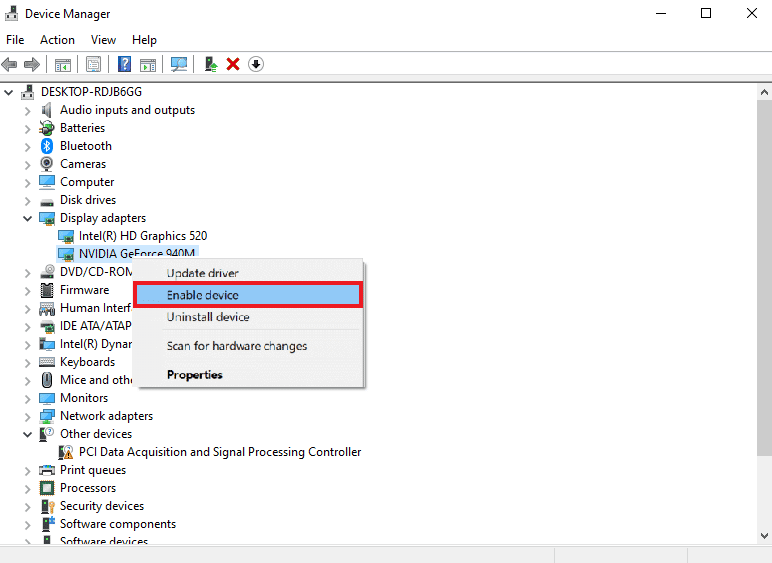Click the Disk drives icon
Image resolution: width=772 pixels, height=563 pixels.
(x=47, y=201)
